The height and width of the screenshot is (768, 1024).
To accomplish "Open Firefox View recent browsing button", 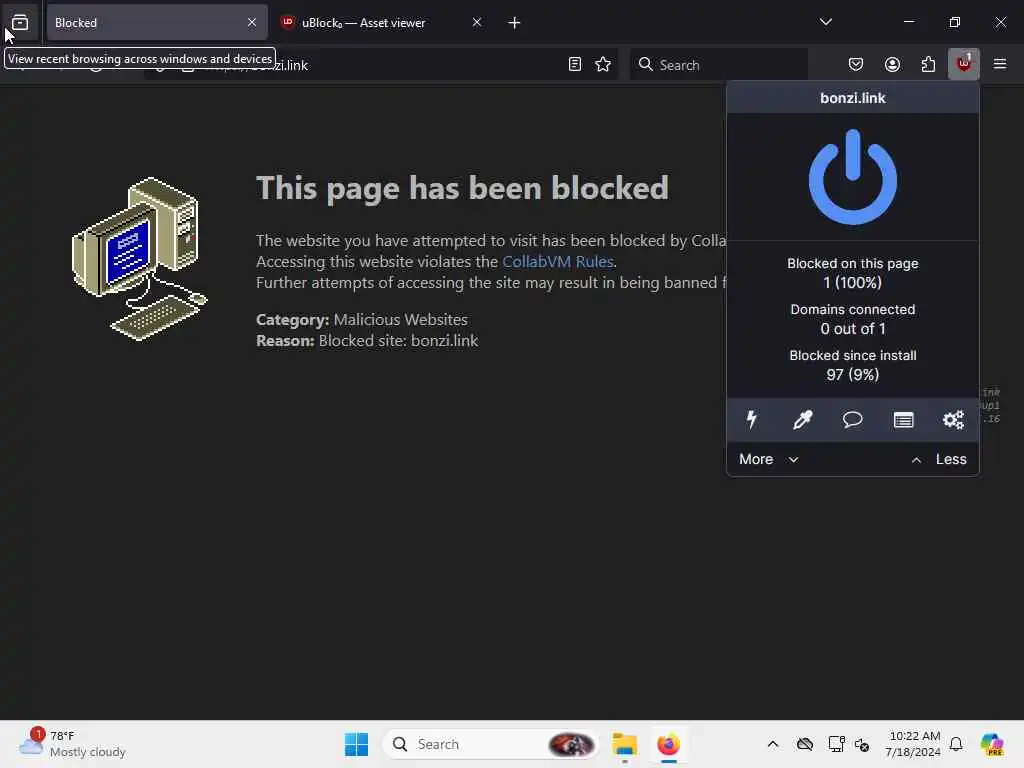I will [20, 22].
